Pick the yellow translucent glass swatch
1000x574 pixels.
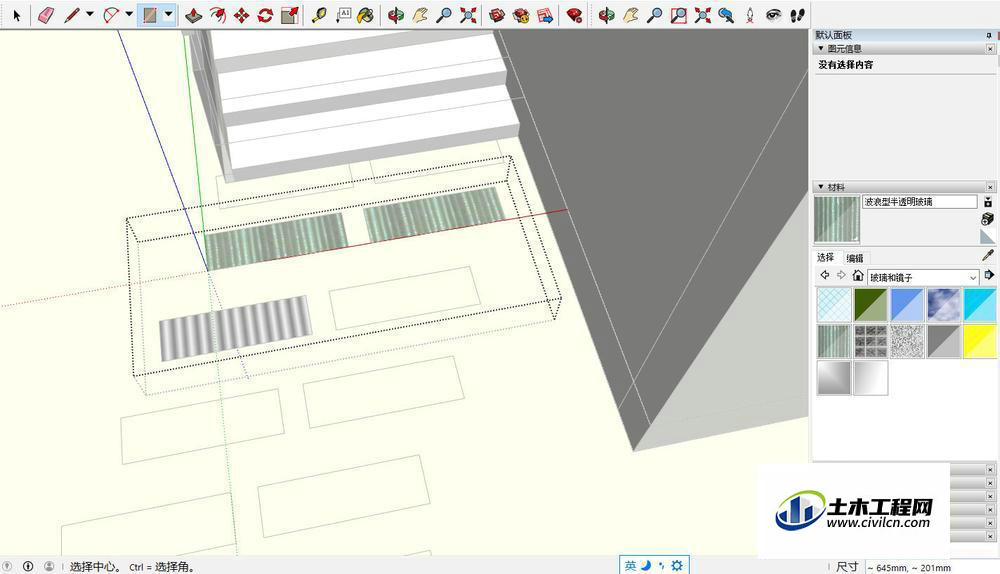tap(980, 341)
